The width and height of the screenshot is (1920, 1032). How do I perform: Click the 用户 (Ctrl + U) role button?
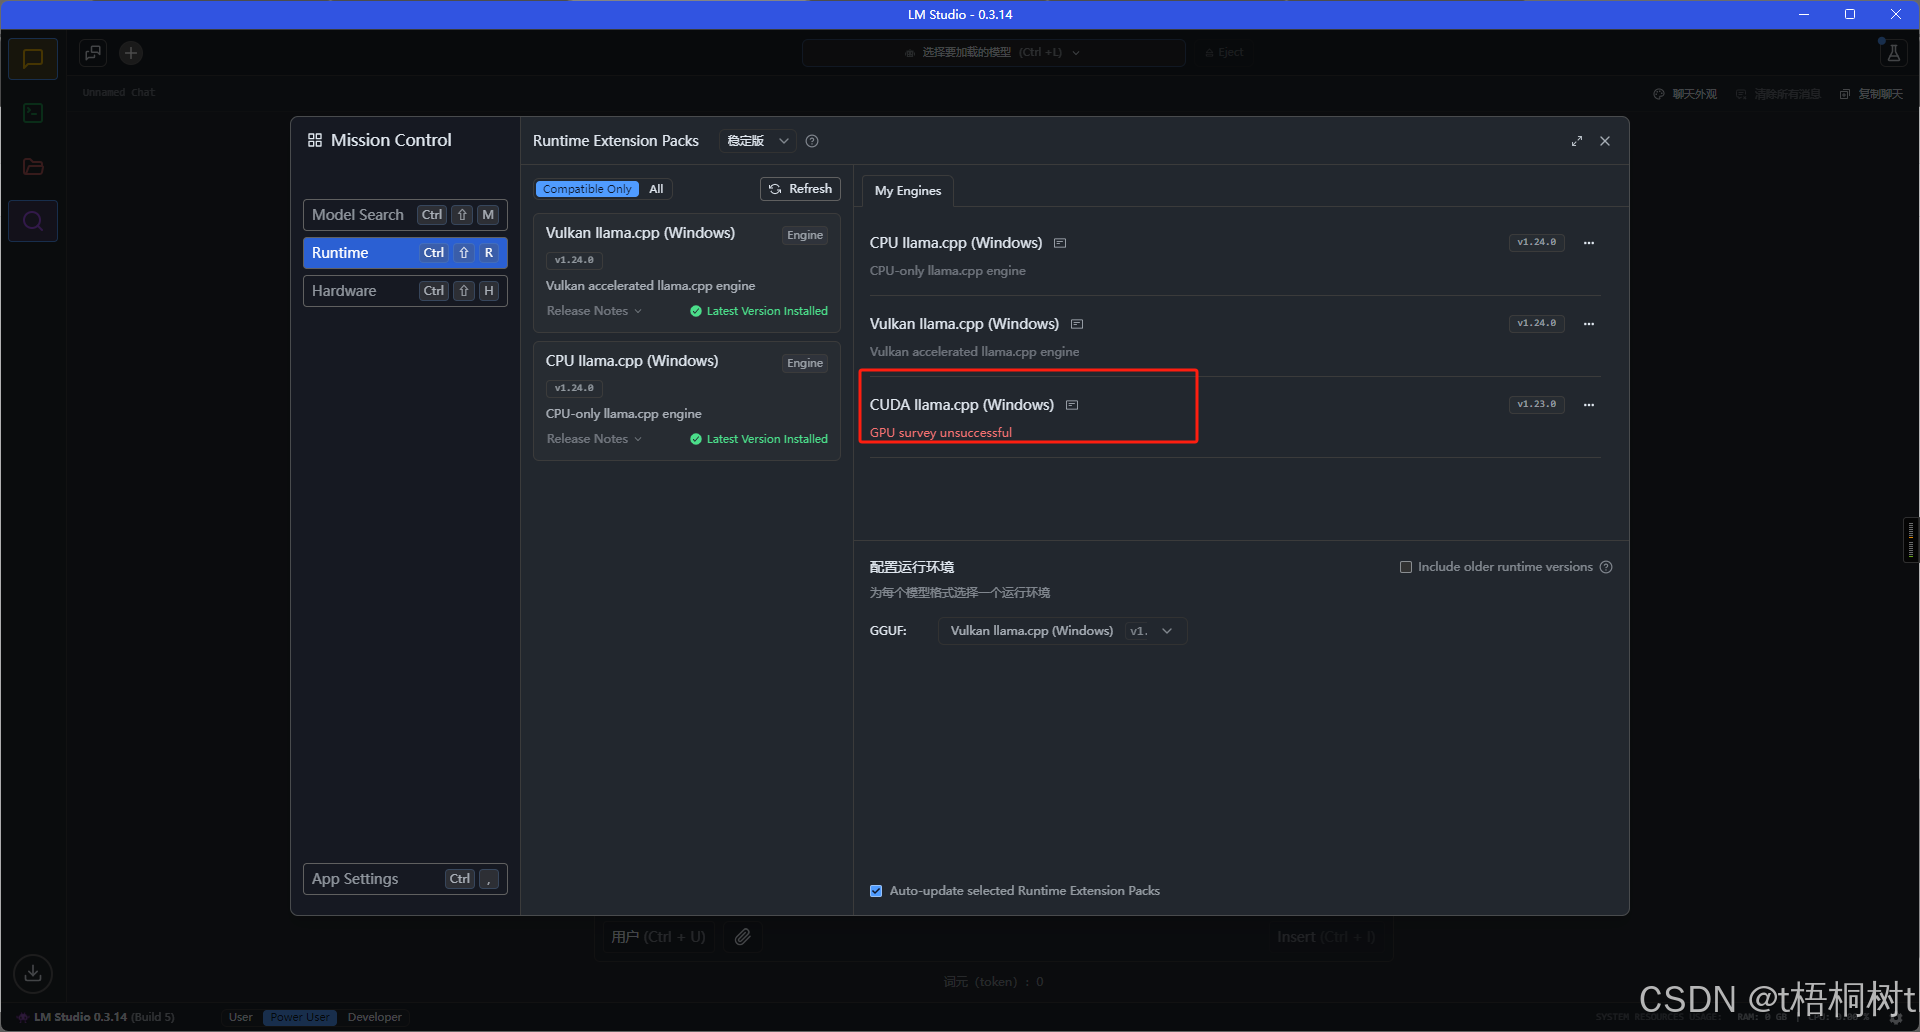click(x=658, y=937)
